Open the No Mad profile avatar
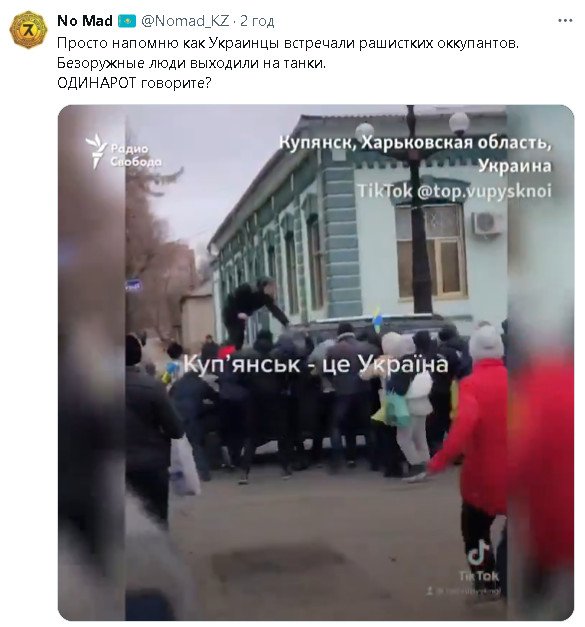Viewport: 585px width, 627px height. pos(28,29)
